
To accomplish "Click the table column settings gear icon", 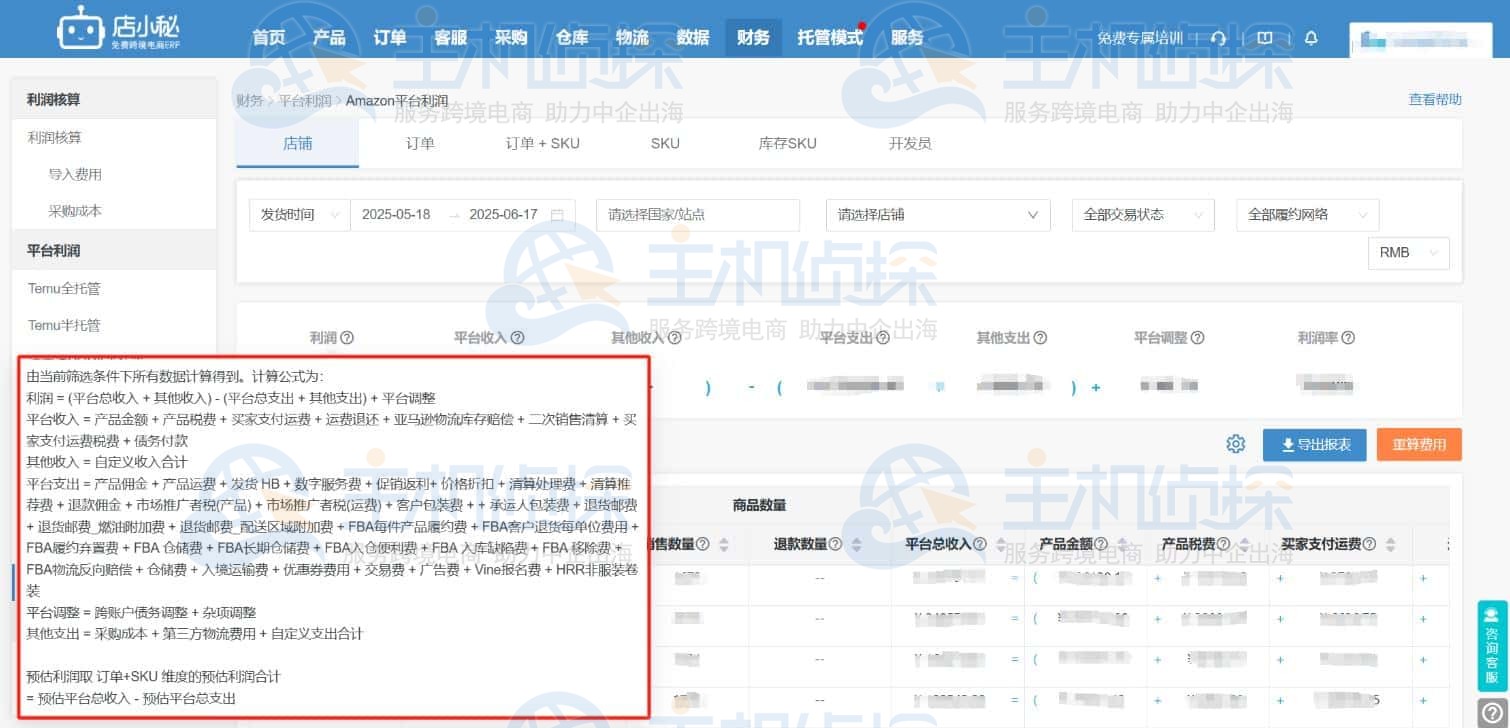I will click(x=1236, y=444).
